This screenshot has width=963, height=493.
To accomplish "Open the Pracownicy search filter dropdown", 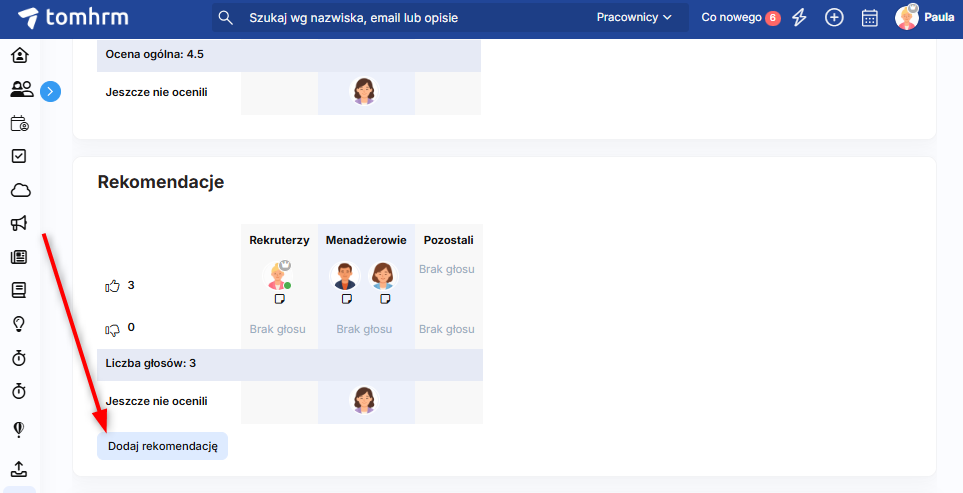I will click(x=634, y=18).
